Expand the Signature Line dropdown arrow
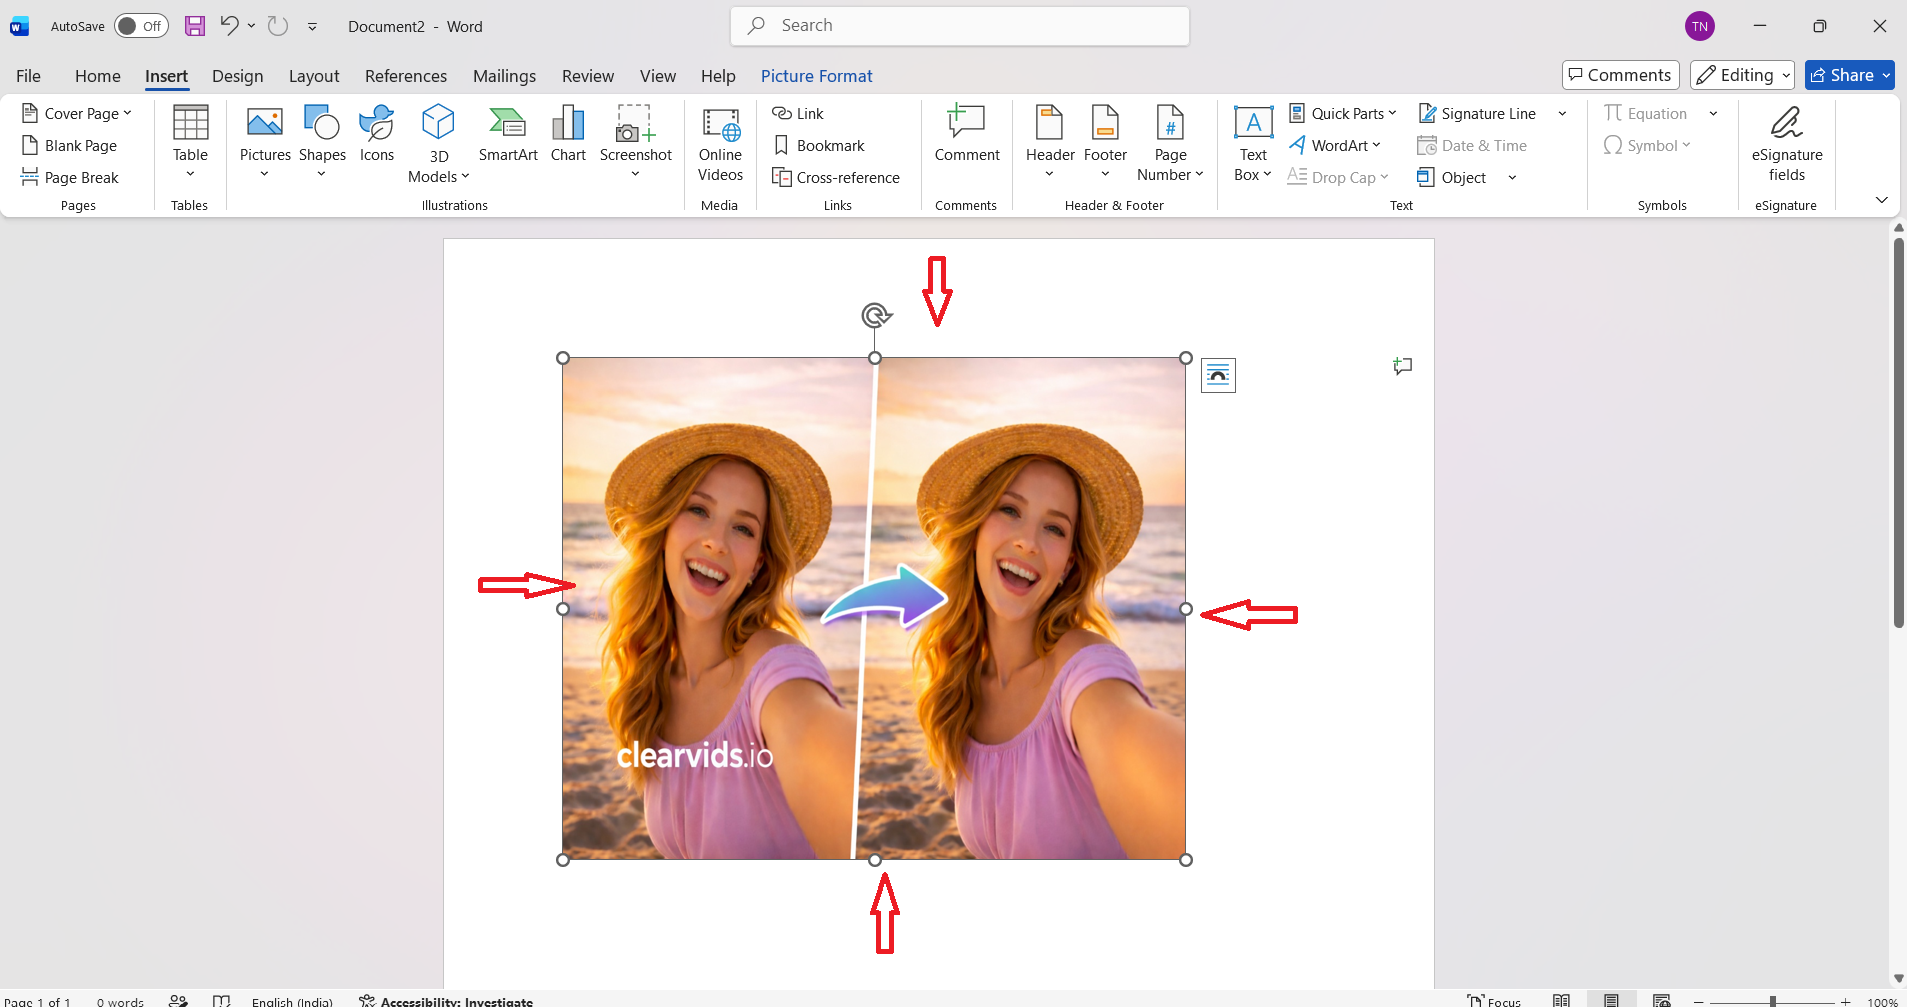 click(x=1562, y=114)
